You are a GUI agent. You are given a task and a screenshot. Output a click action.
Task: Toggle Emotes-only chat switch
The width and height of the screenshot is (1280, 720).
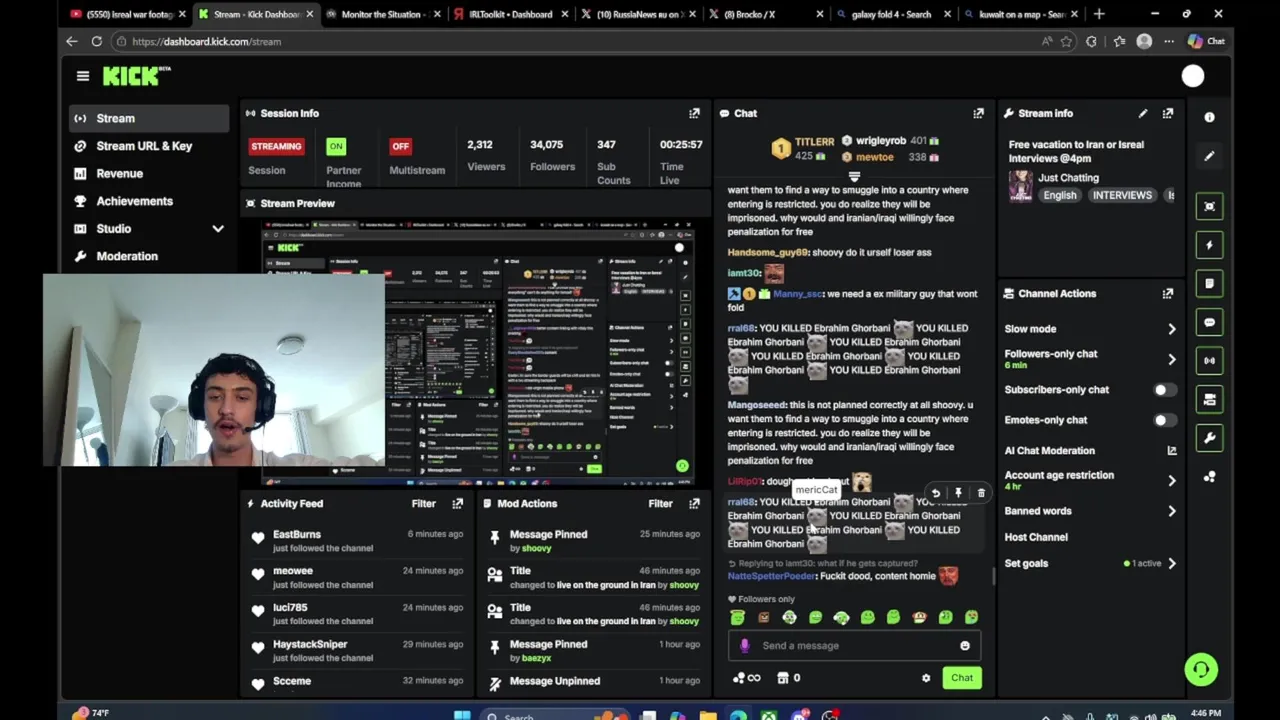click(1163, 420)
